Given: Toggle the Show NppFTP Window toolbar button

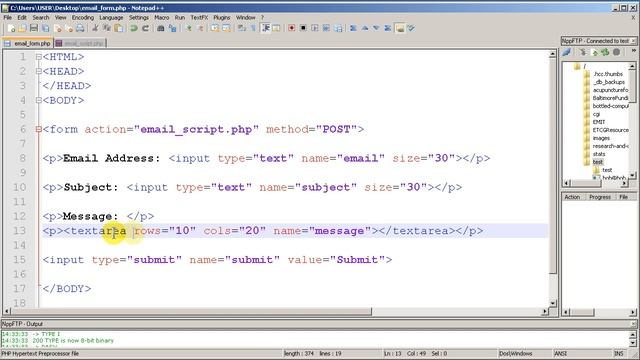Looking at the screenshot, I should click(x=400, y=28).
